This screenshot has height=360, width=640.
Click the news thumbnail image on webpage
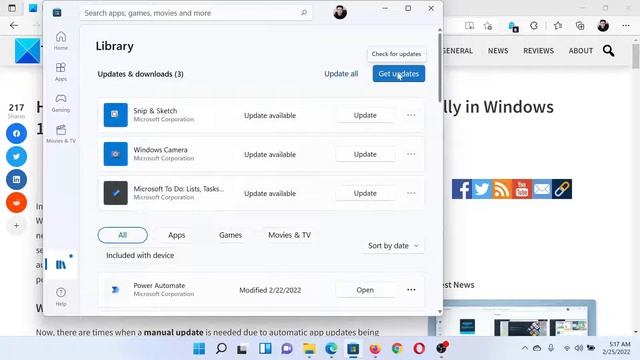pos(512,318)
